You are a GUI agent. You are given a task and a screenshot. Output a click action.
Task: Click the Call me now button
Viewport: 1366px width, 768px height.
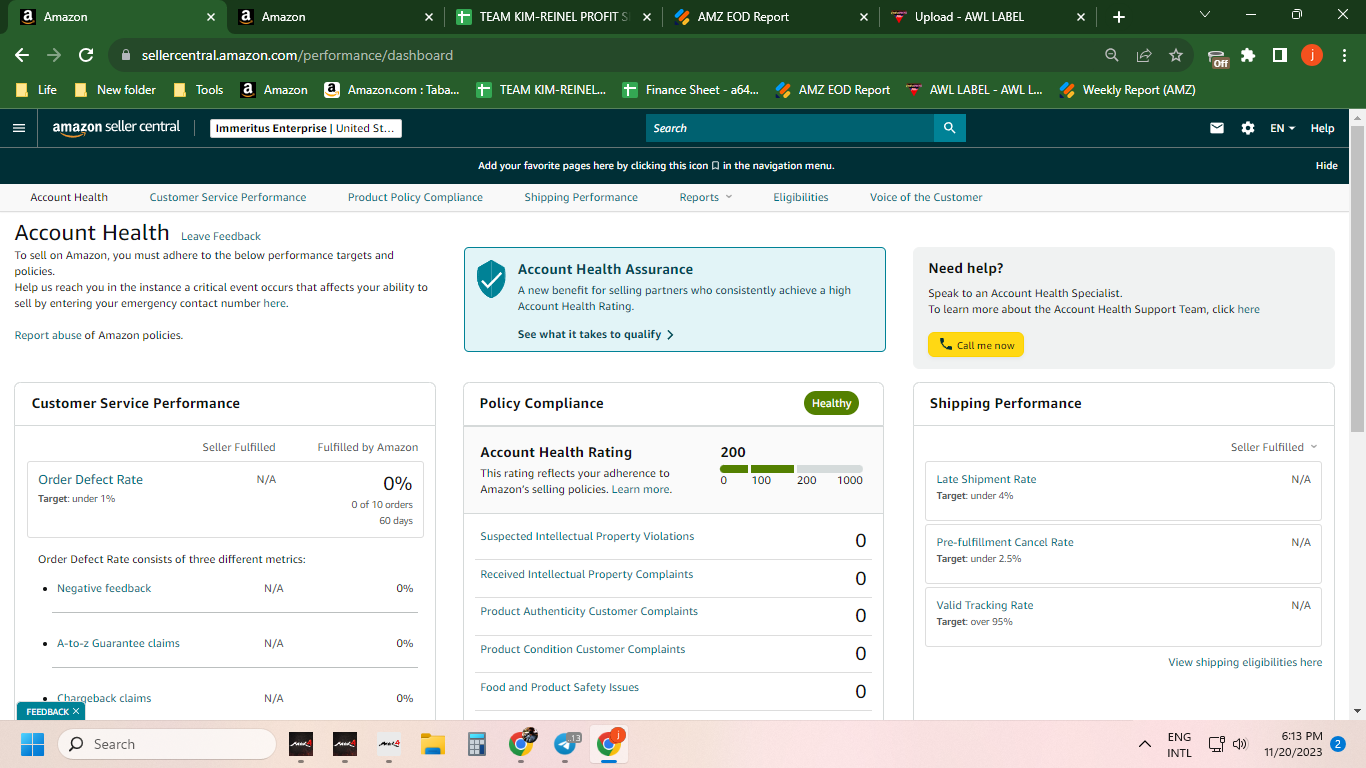point(976,345)
